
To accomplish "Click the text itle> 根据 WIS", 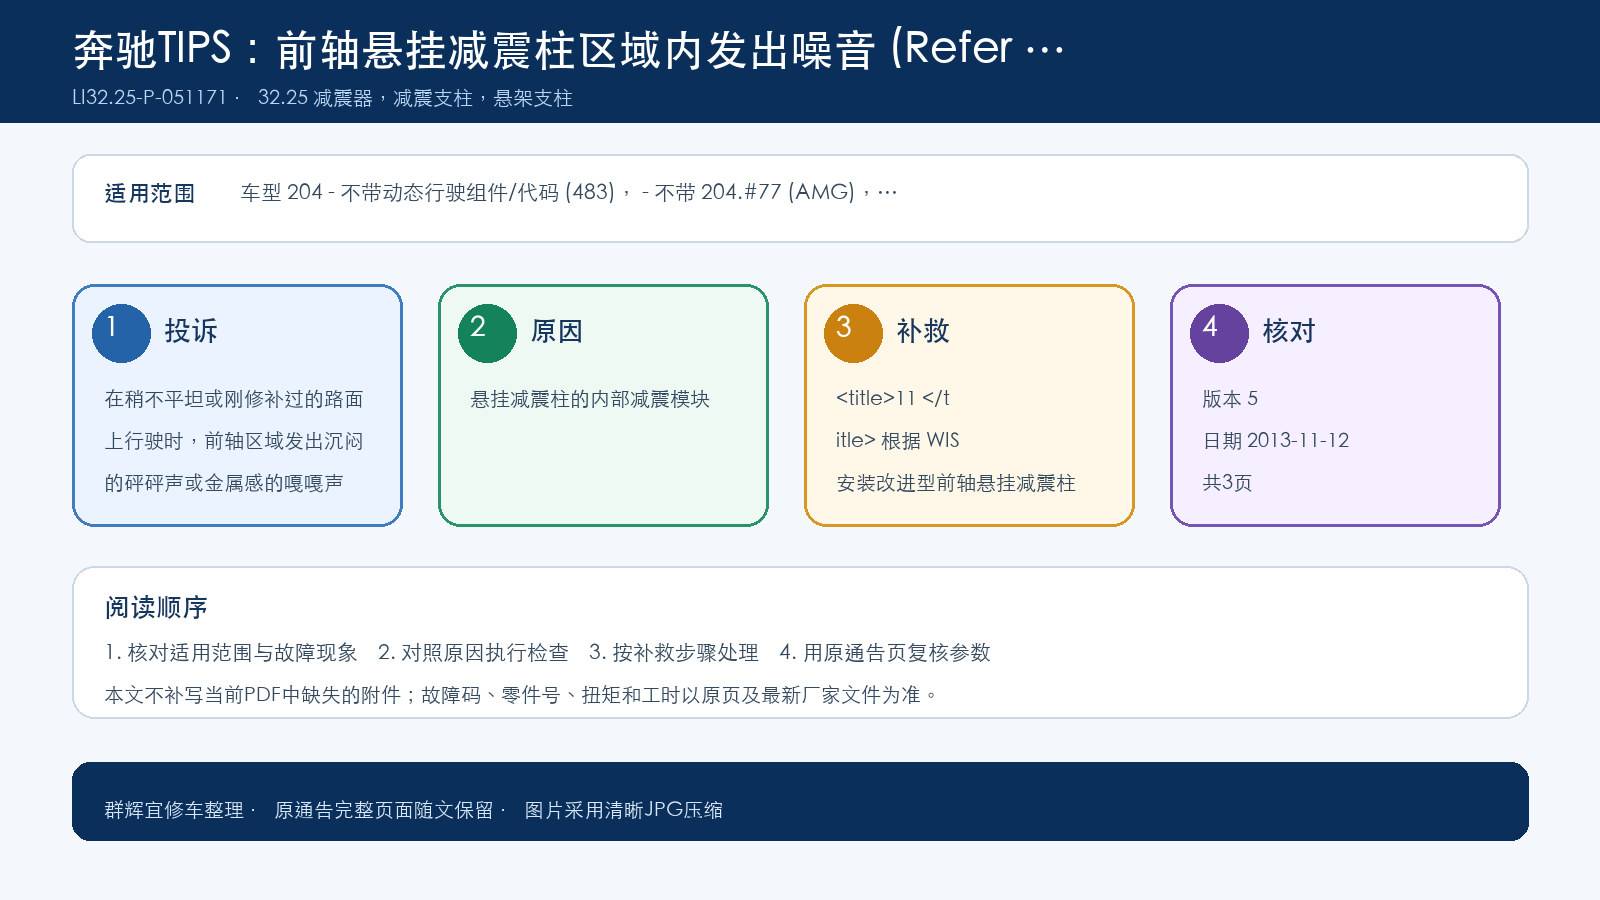I will pyautogui.click(x=898, y=440).
